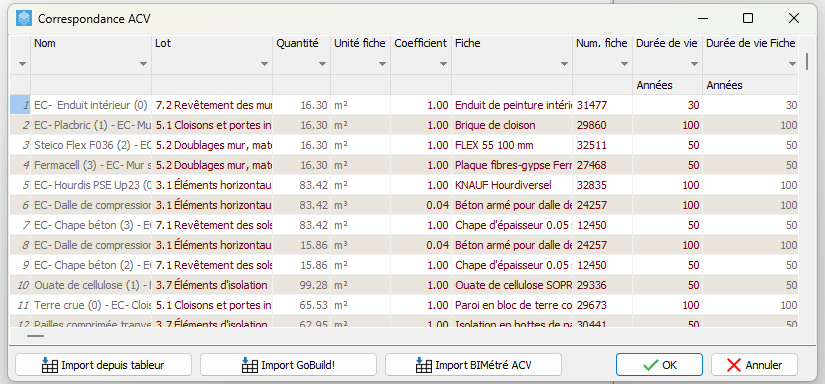Click the 'Fiche' column header

(512, 44)
